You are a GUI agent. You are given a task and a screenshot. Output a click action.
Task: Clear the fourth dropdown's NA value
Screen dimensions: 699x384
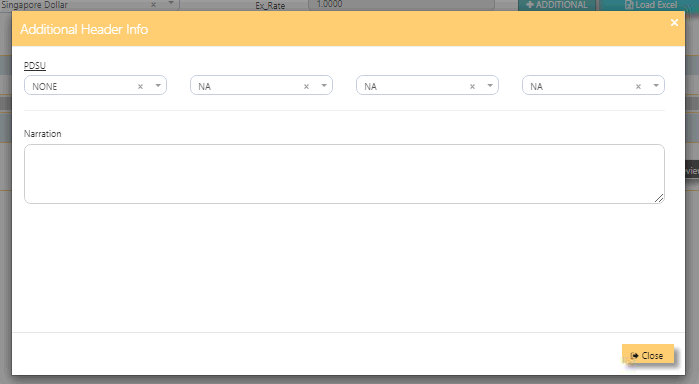638,87
